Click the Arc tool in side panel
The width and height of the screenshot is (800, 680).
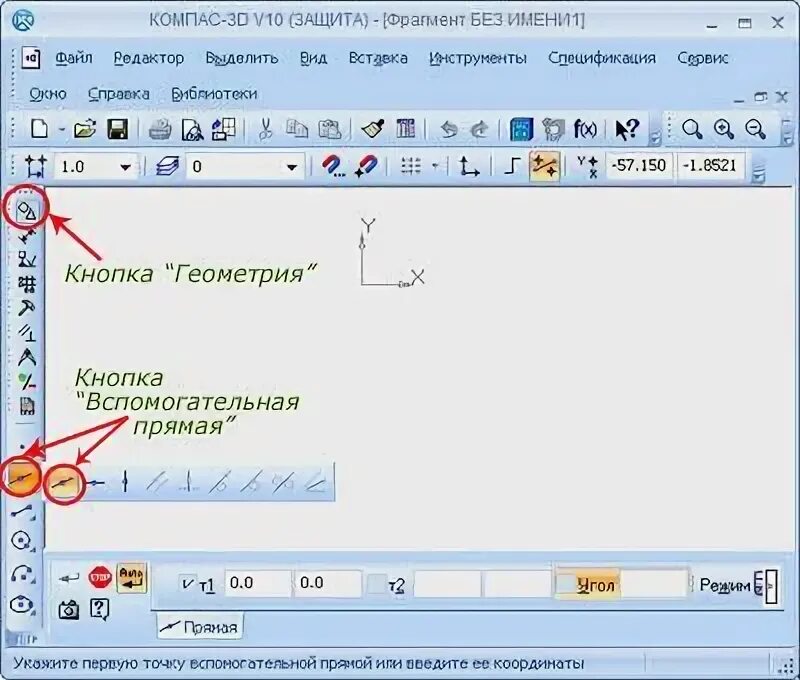pos(22,573)
